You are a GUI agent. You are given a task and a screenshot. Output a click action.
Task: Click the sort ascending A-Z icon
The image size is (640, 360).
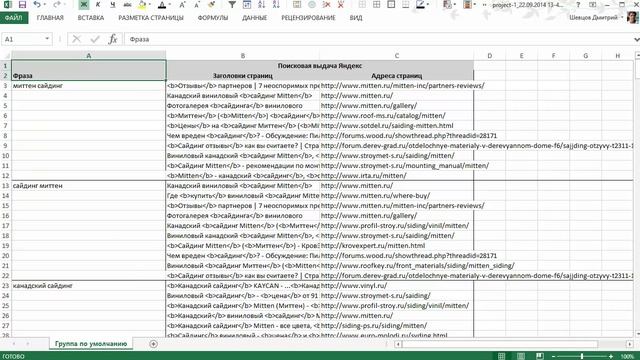coord(262,4)
